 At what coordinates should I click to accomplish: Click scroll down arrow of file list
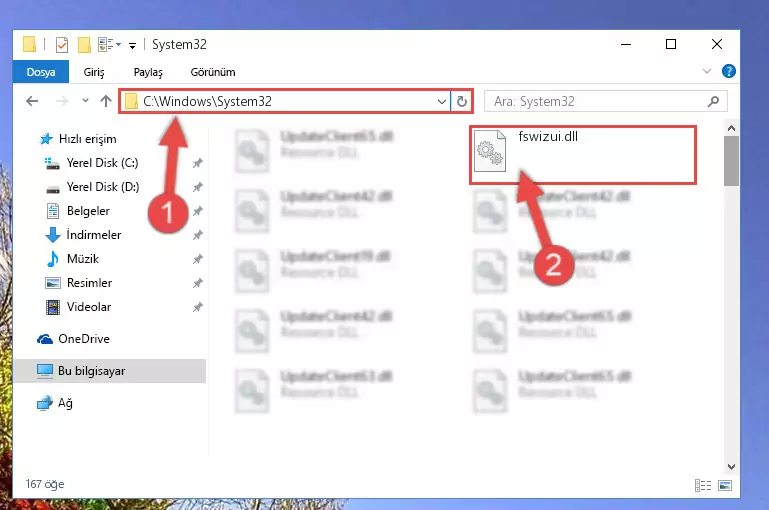pos(731,466)
